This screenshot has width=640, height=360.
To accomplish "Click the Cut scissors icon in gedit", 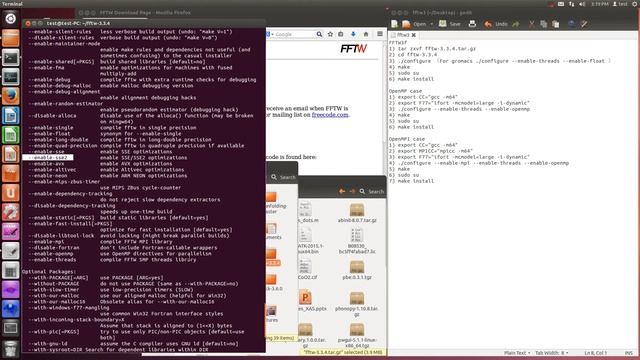I will pos(531,24).
